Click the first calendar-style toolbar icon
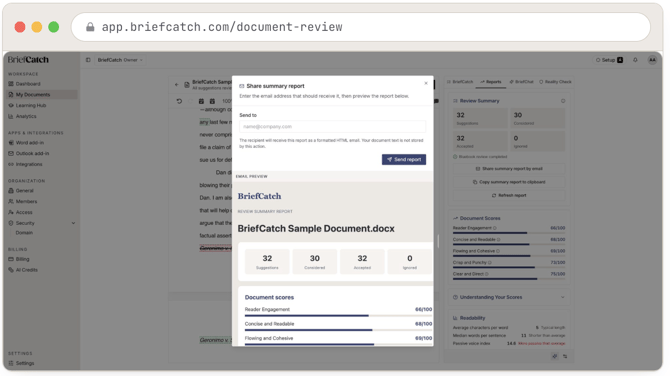 201,101
